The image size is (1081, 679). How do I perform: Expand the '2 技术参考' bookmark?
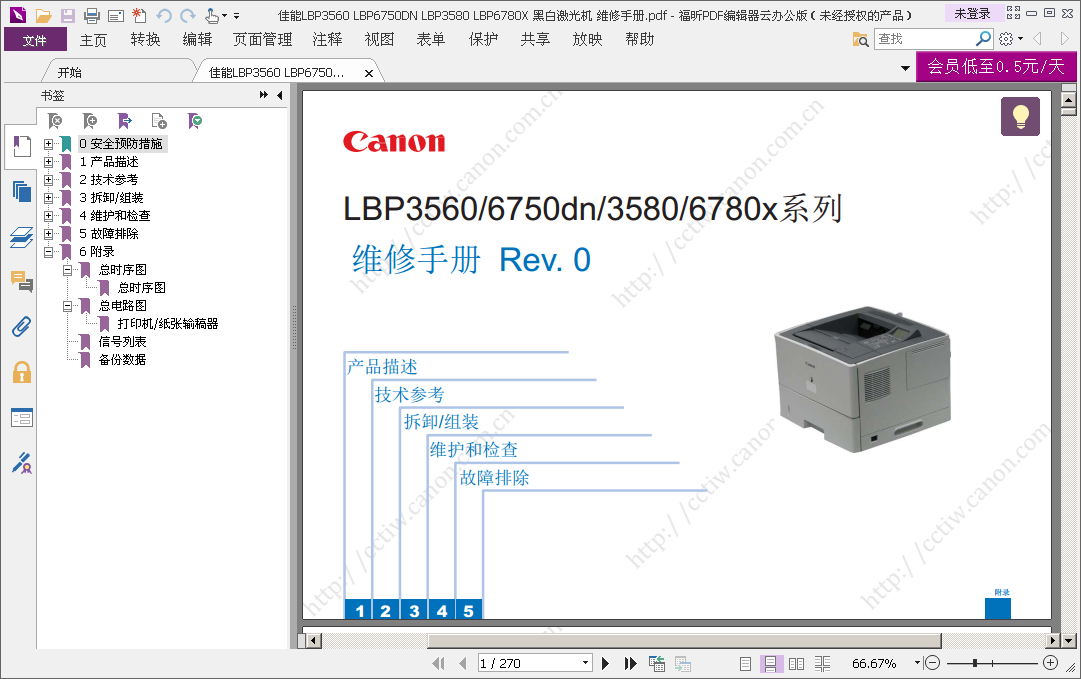click(48, 180)
